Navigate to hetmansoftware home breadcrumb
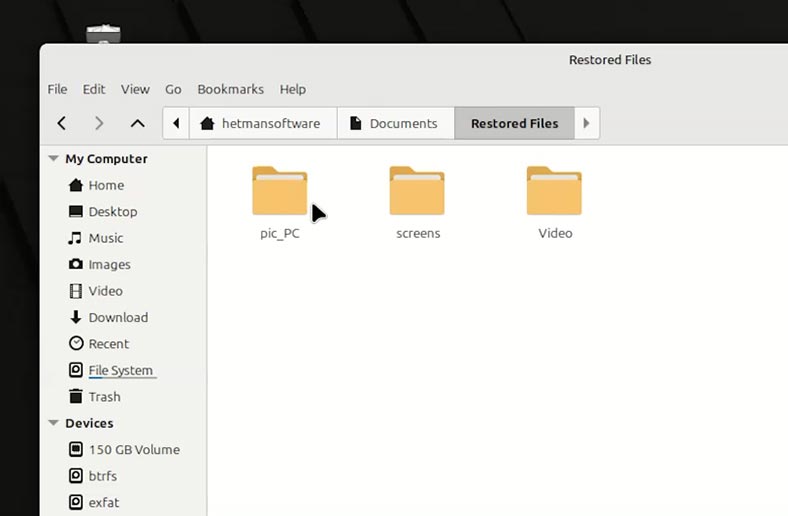Screen dimensions: 788x516 pyautogui.click(x=262, y=124)
